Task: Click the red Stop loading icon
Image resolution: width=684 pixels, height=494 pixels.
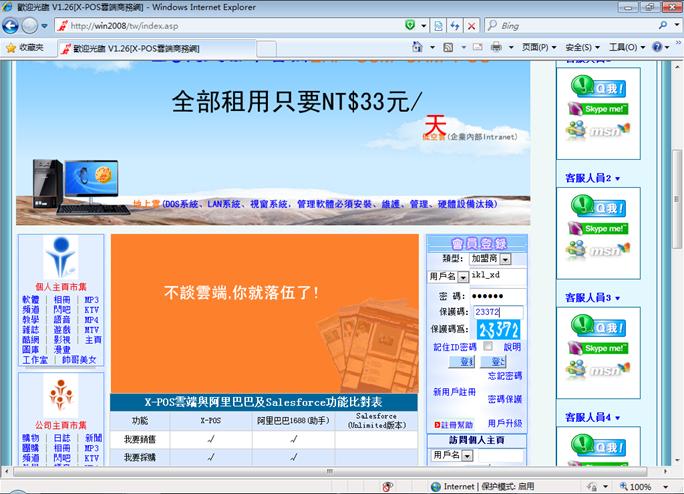Action: [x=470, y=25]
